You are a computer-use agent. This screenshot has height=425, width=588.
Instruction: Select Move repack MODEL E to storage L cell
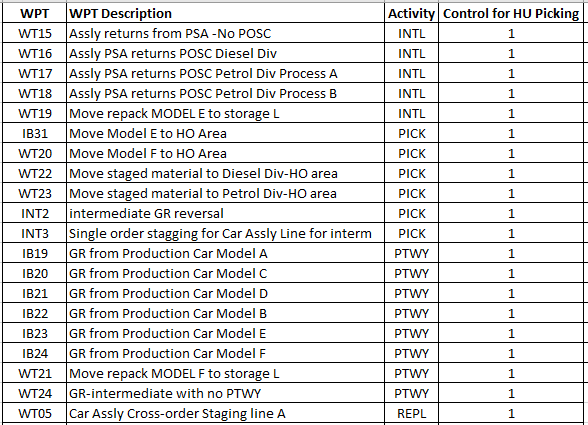coord(225,113)
